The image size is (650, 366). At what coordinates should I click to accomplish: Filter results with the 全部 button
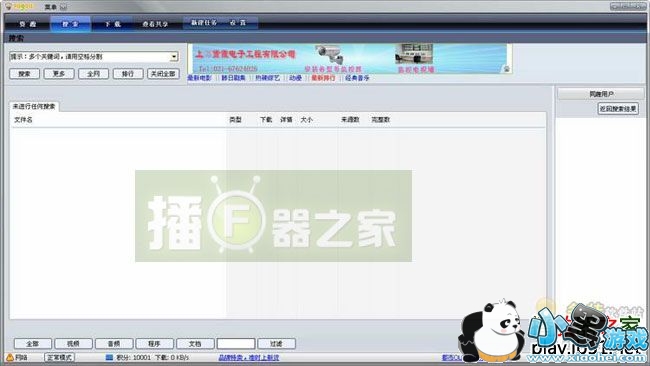33,344
